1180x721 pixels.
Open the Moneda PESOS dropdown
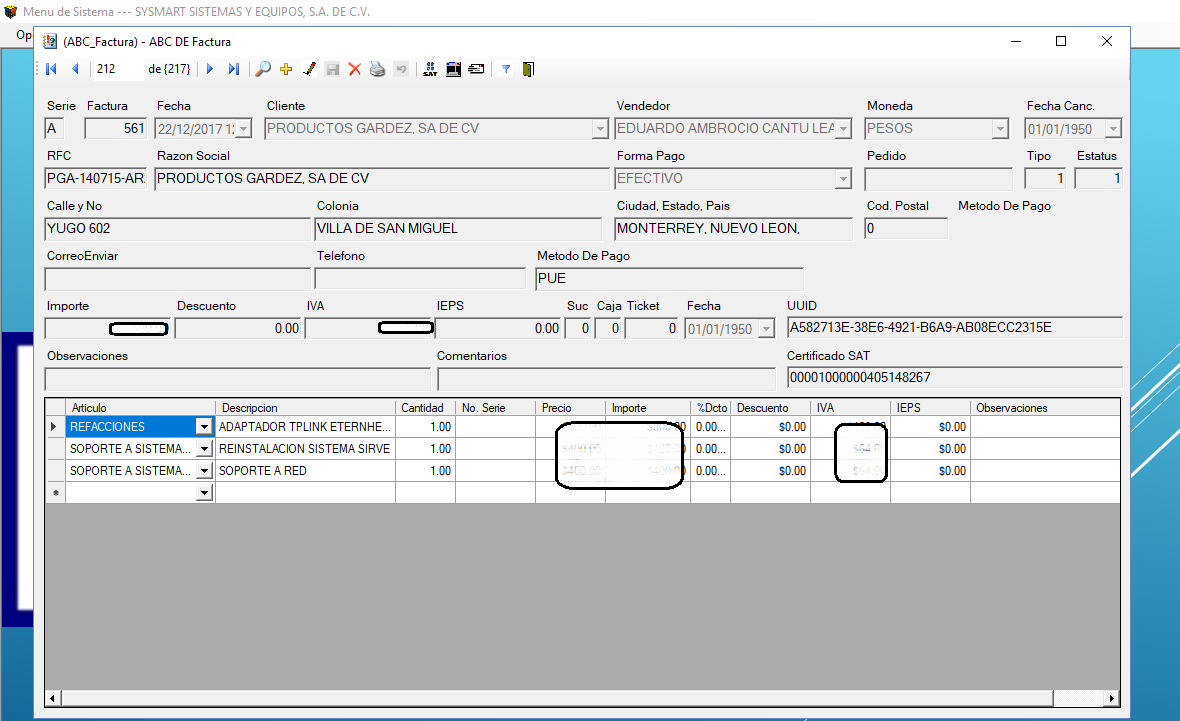pos(999,129)
